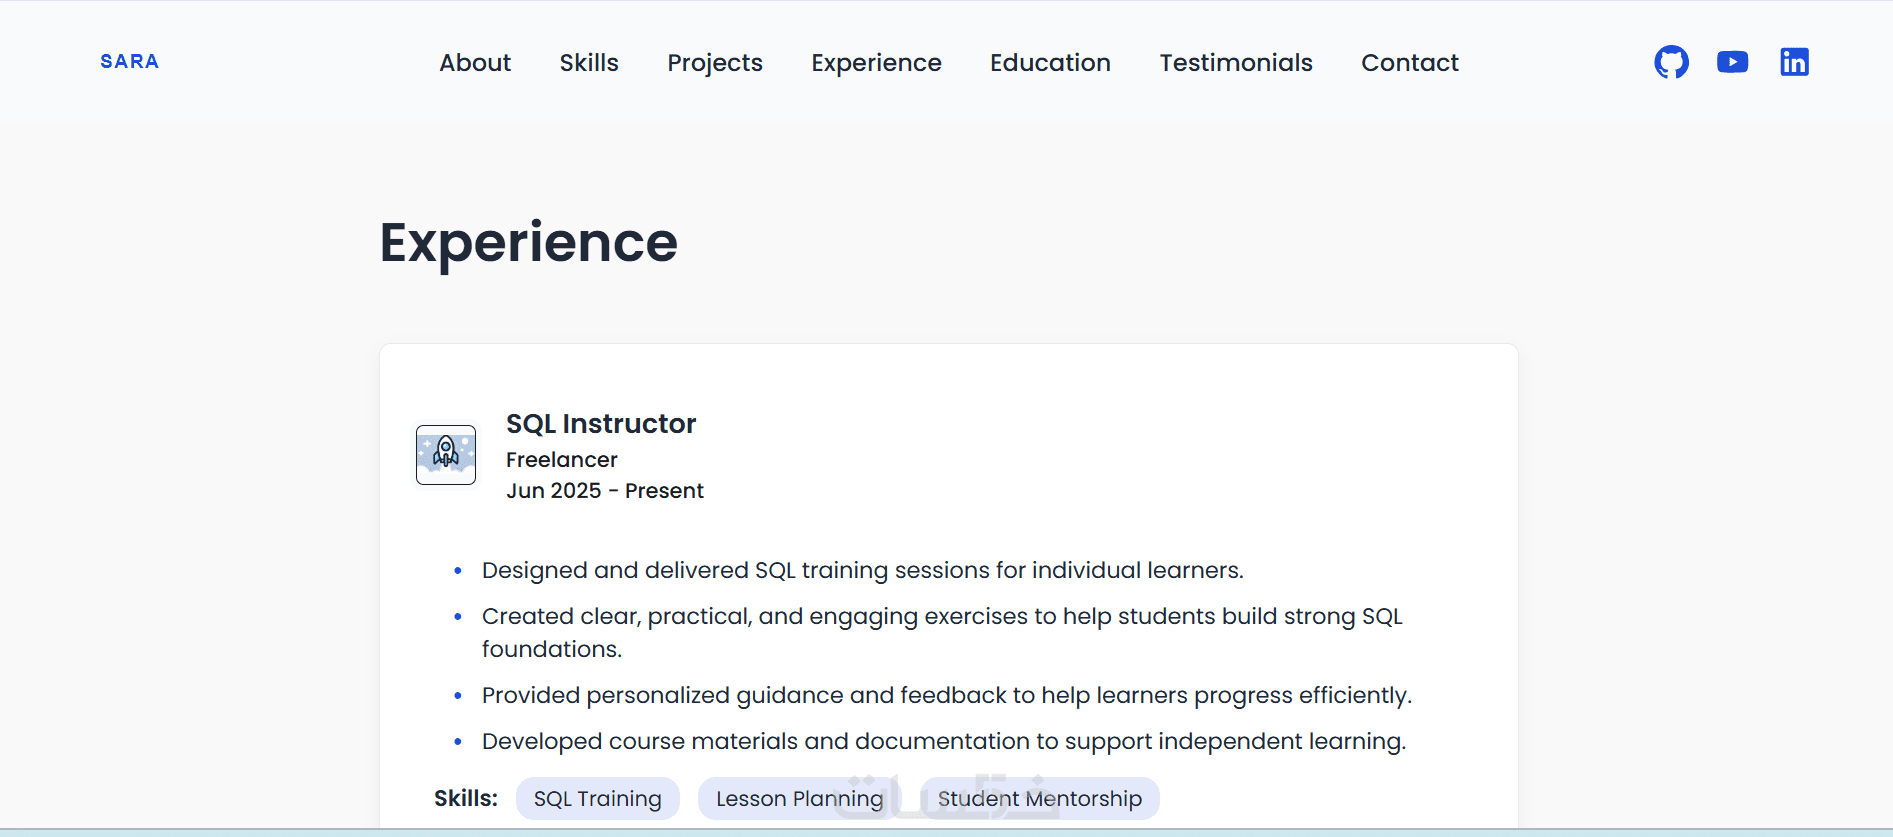1893x837 pixels.
Task: Click the Contact nav link
Action: (1409, 63)
